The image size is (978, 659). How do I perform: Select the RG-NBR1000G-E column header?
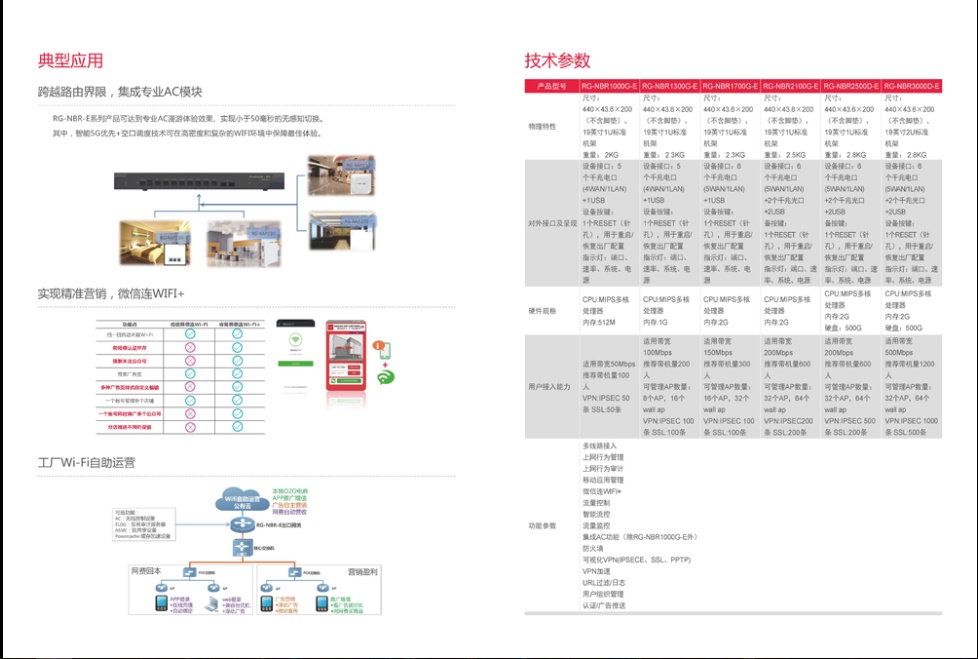click(x=609, y=86)
